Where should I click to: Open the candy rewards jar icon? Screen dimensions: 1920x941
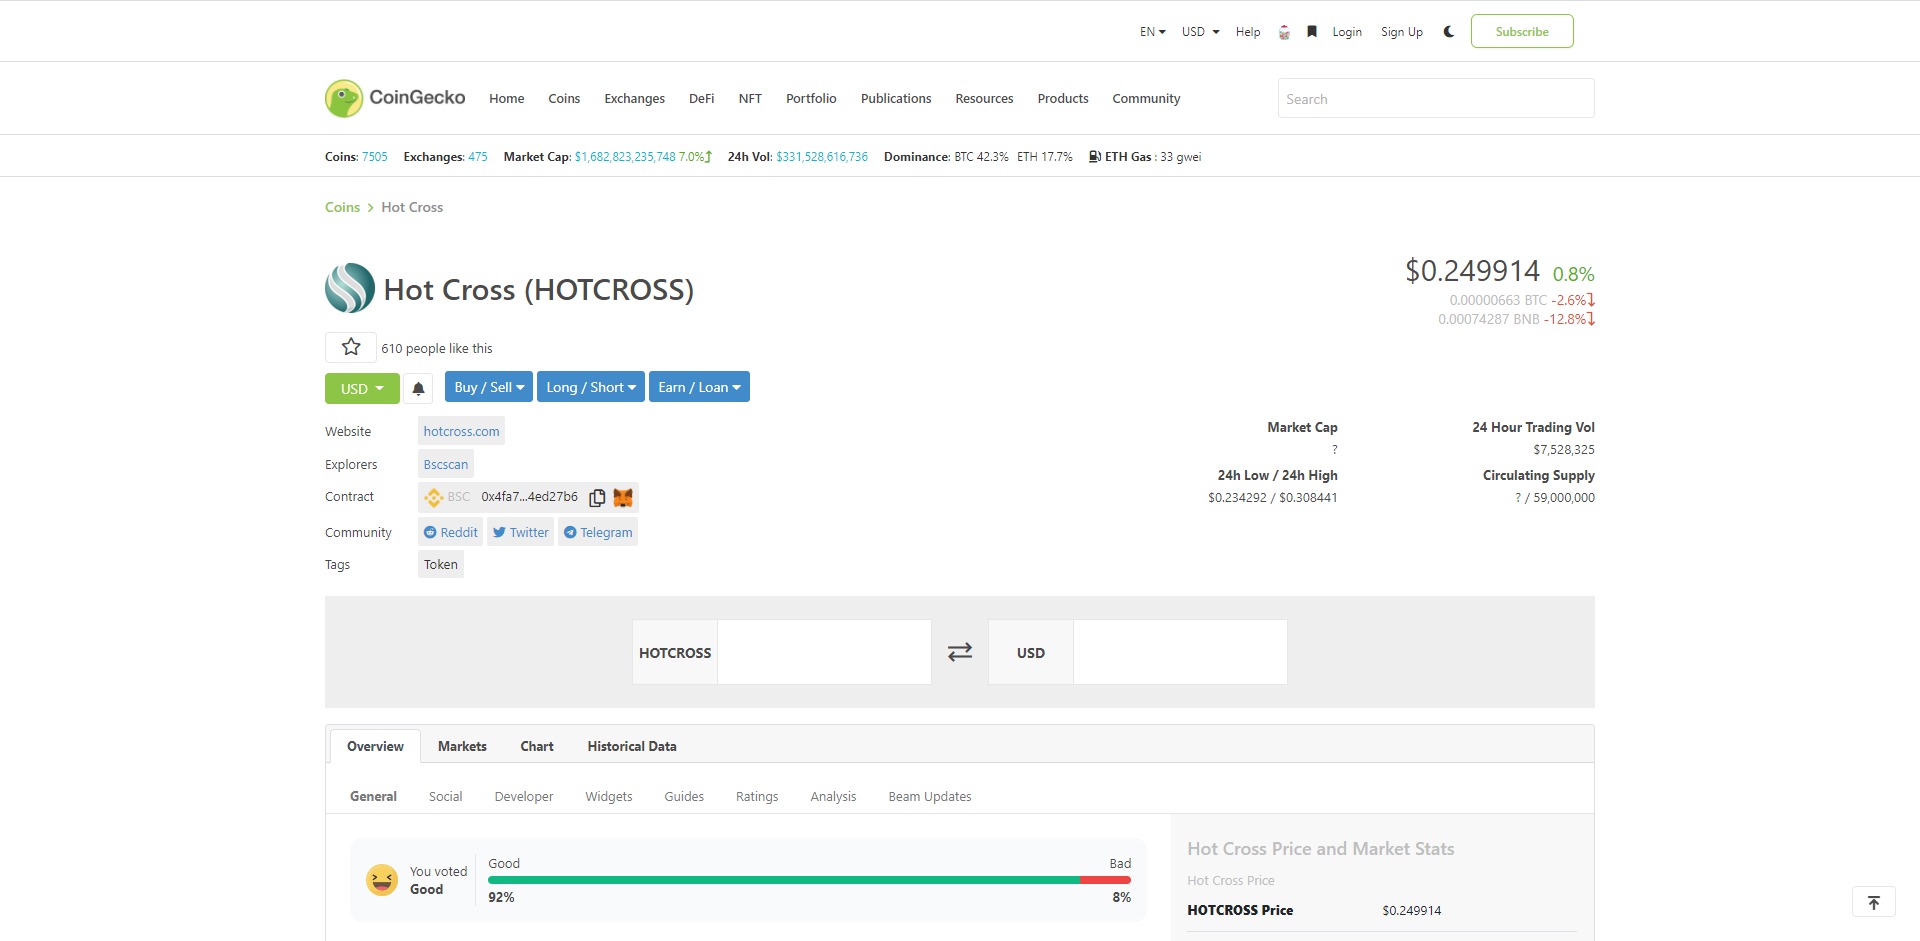pos(1284,31)
